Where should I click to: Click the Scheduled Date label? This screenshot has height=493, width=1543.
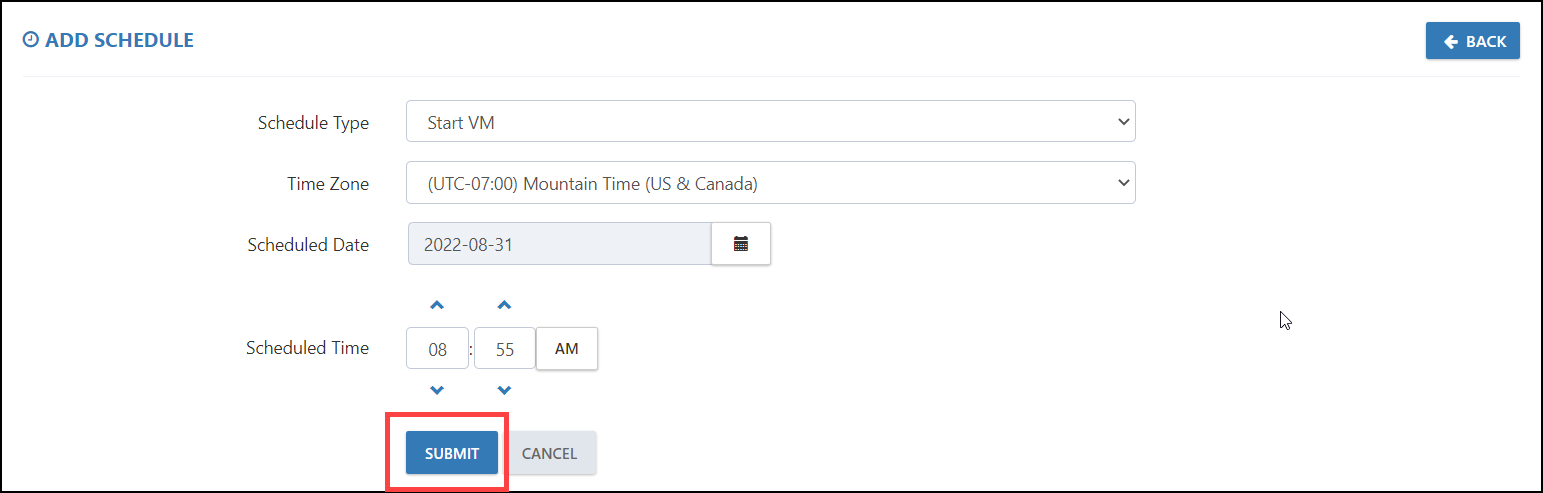point(308,245)
